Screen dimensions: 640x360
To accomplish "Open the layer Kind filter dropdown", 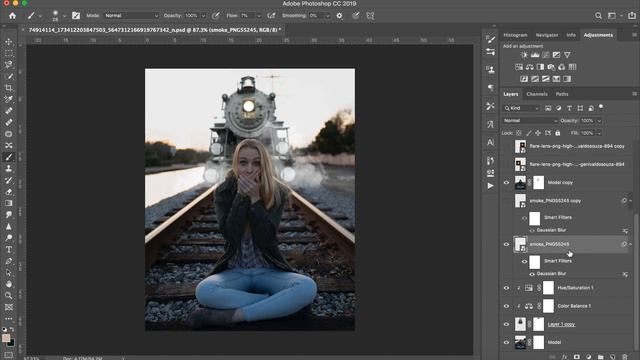I will coord(521,108).
